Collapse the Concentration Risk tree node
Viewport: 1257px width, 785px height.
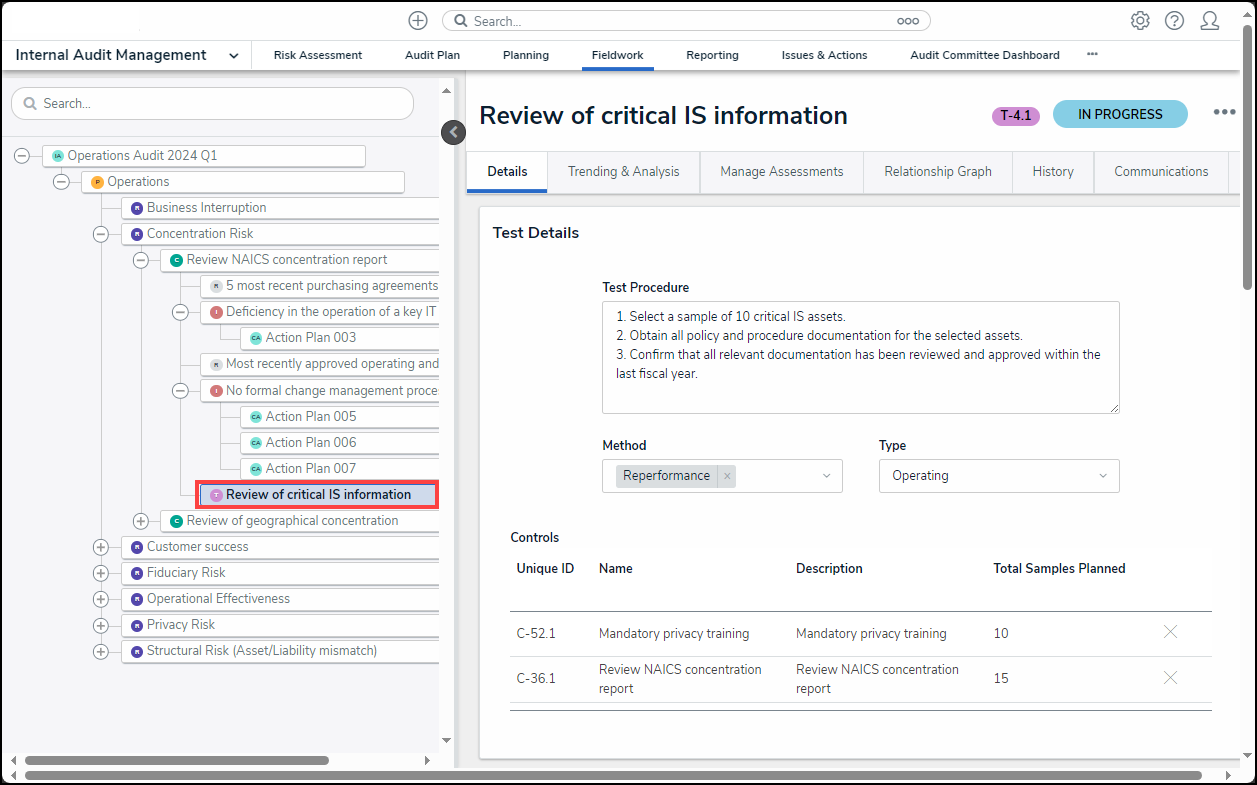click(100, 234)
